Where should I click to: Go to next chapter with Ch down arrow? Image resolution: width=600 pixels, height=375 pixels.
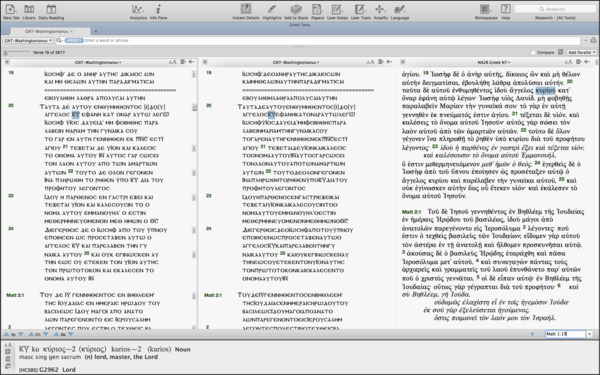46,334
